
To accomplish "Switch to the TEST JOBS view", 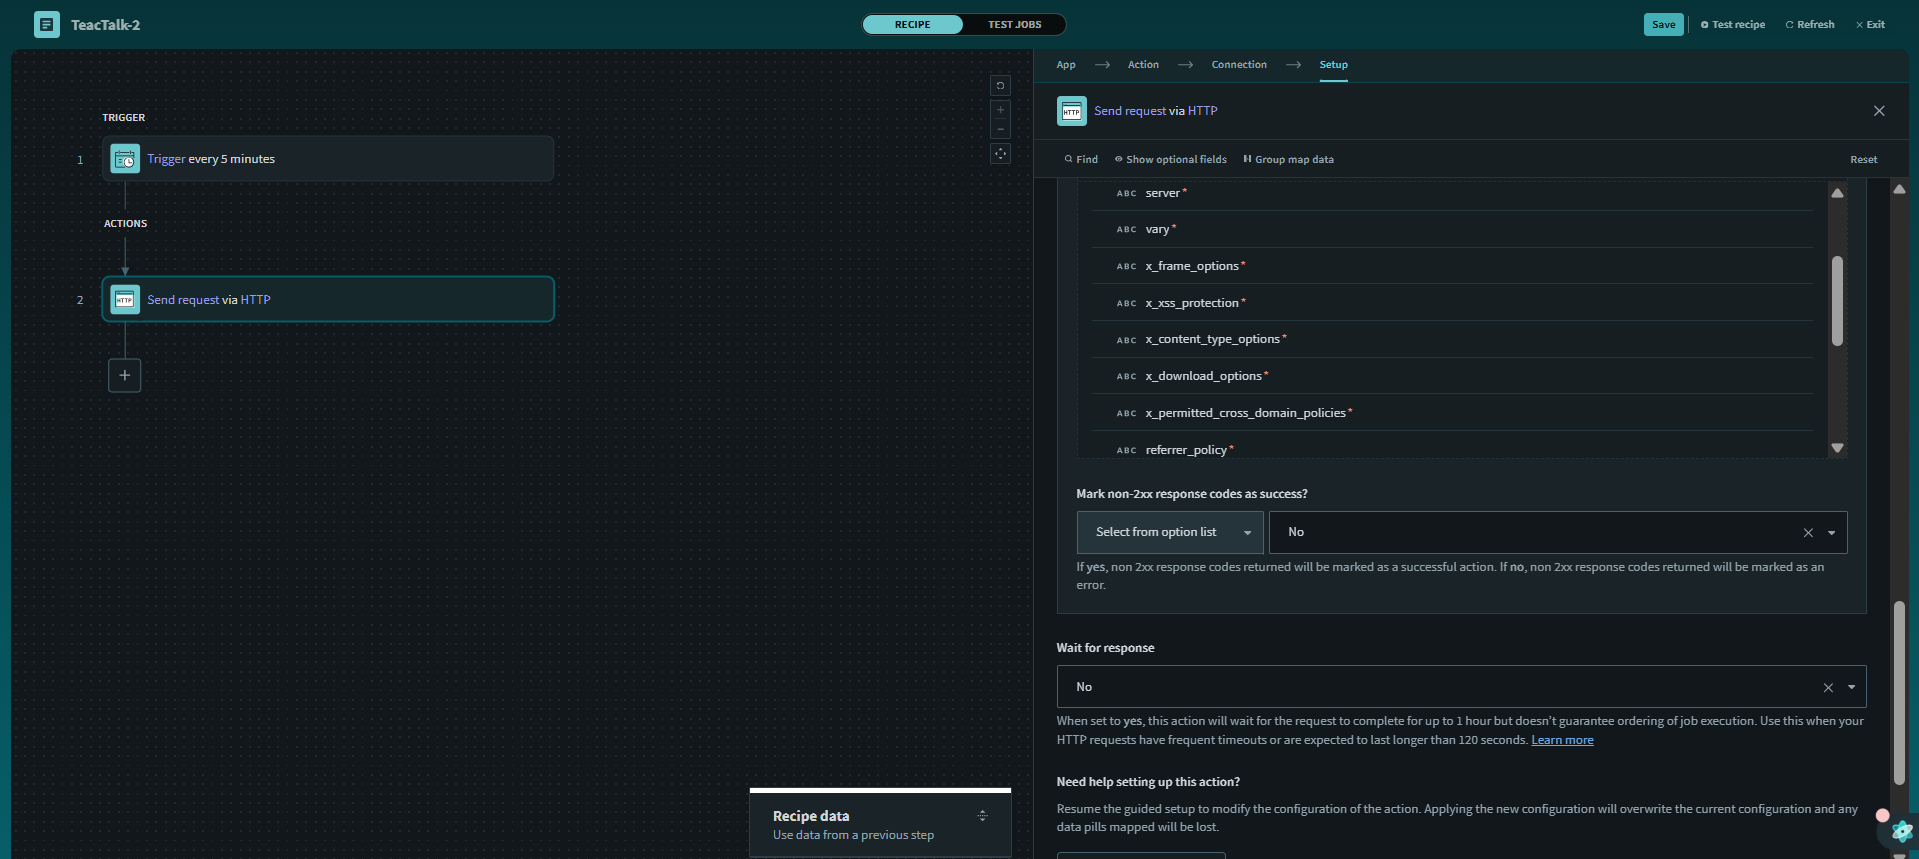I will (1014, 25).
